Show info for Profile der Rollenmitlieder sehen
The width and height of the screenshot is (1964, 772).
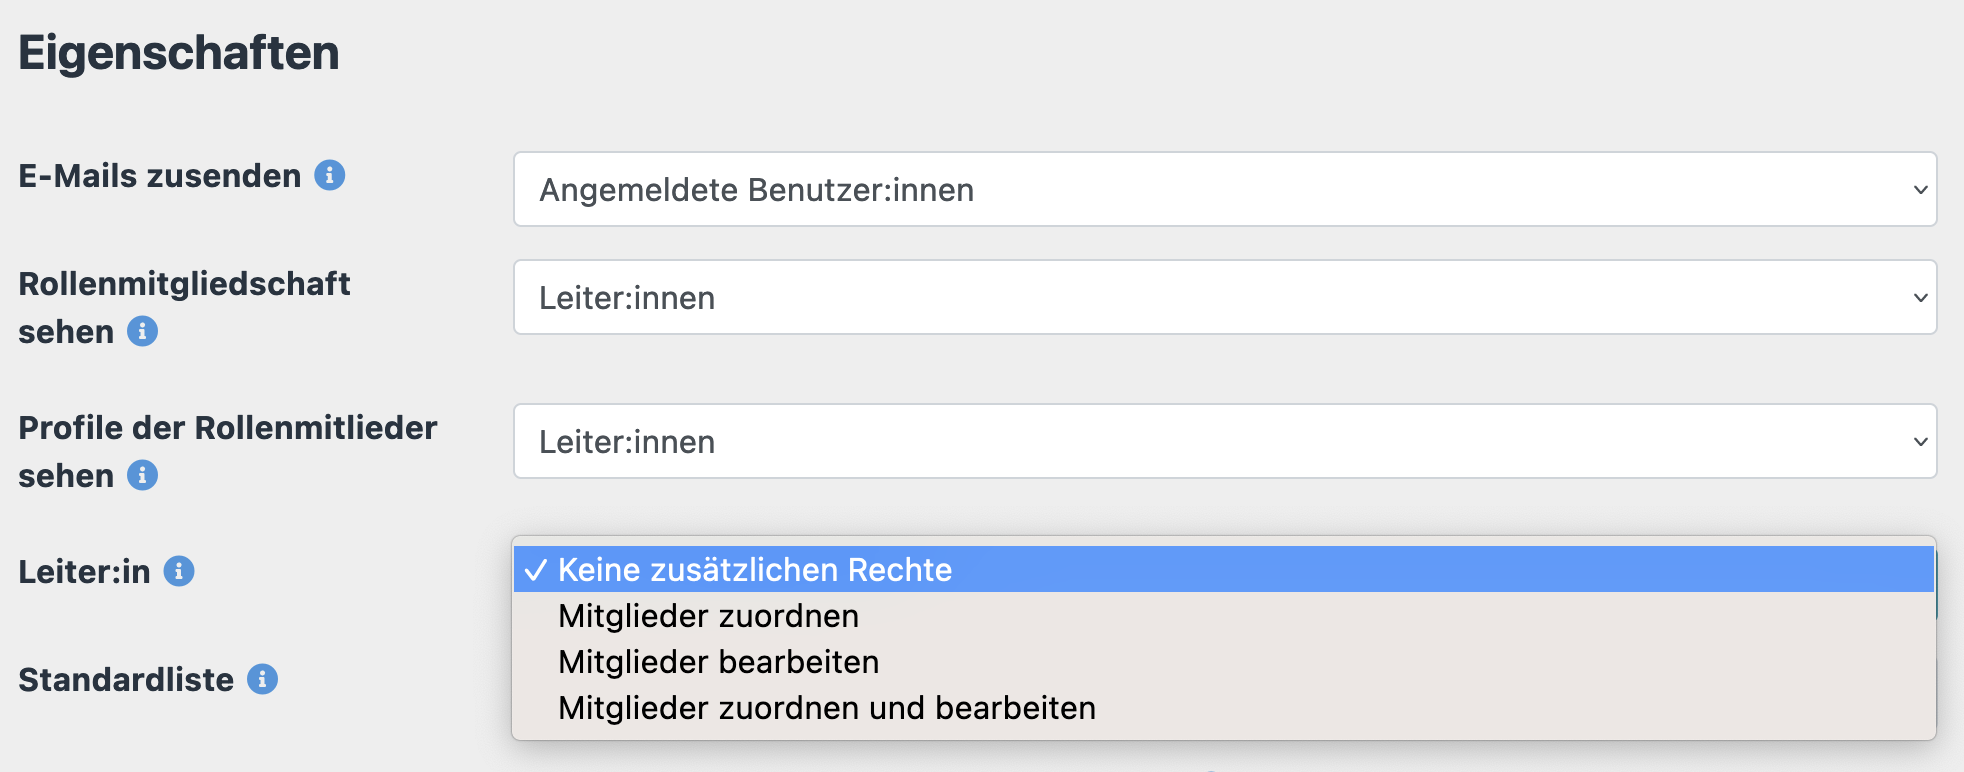pyautogui.click(x=142, y=475)
